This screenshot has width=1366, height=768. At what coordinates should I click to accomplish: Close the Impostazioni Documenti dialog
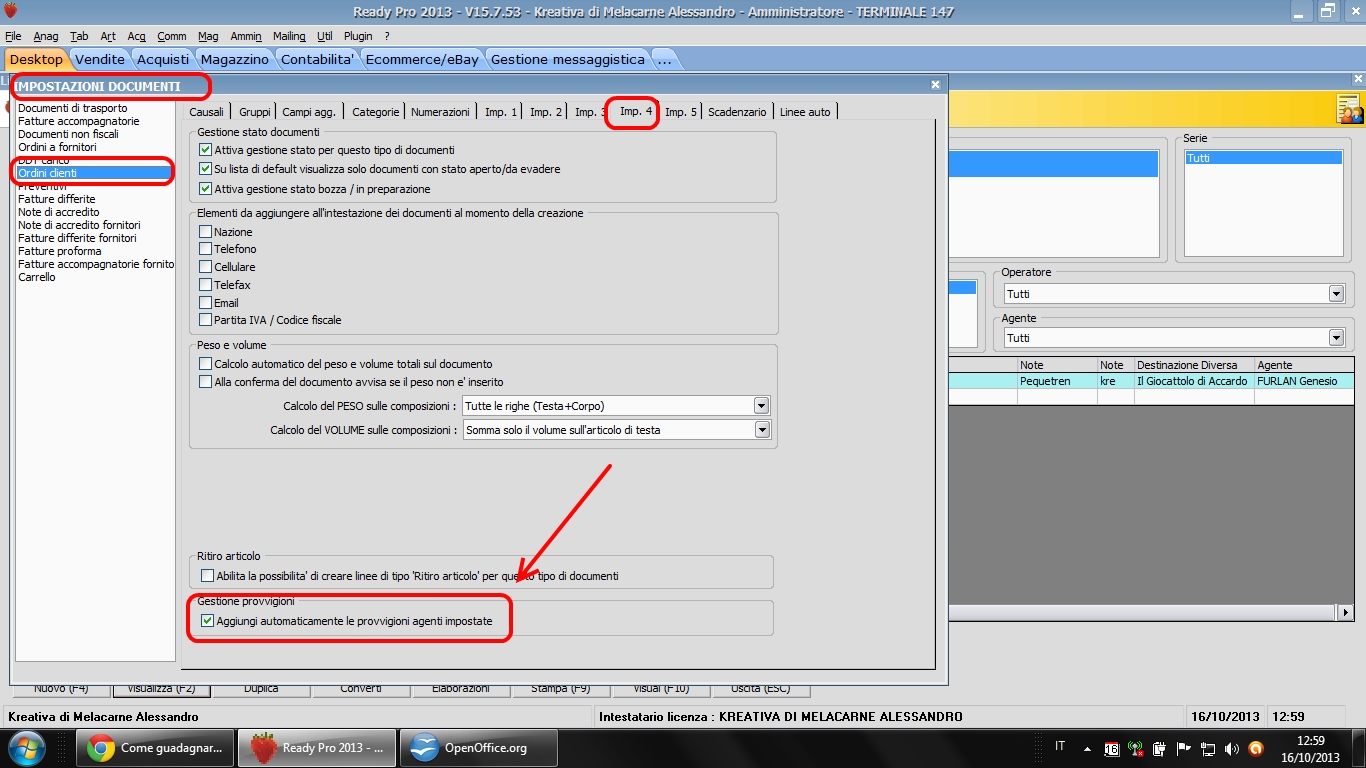pyautogui.click(x=935, y=86)
